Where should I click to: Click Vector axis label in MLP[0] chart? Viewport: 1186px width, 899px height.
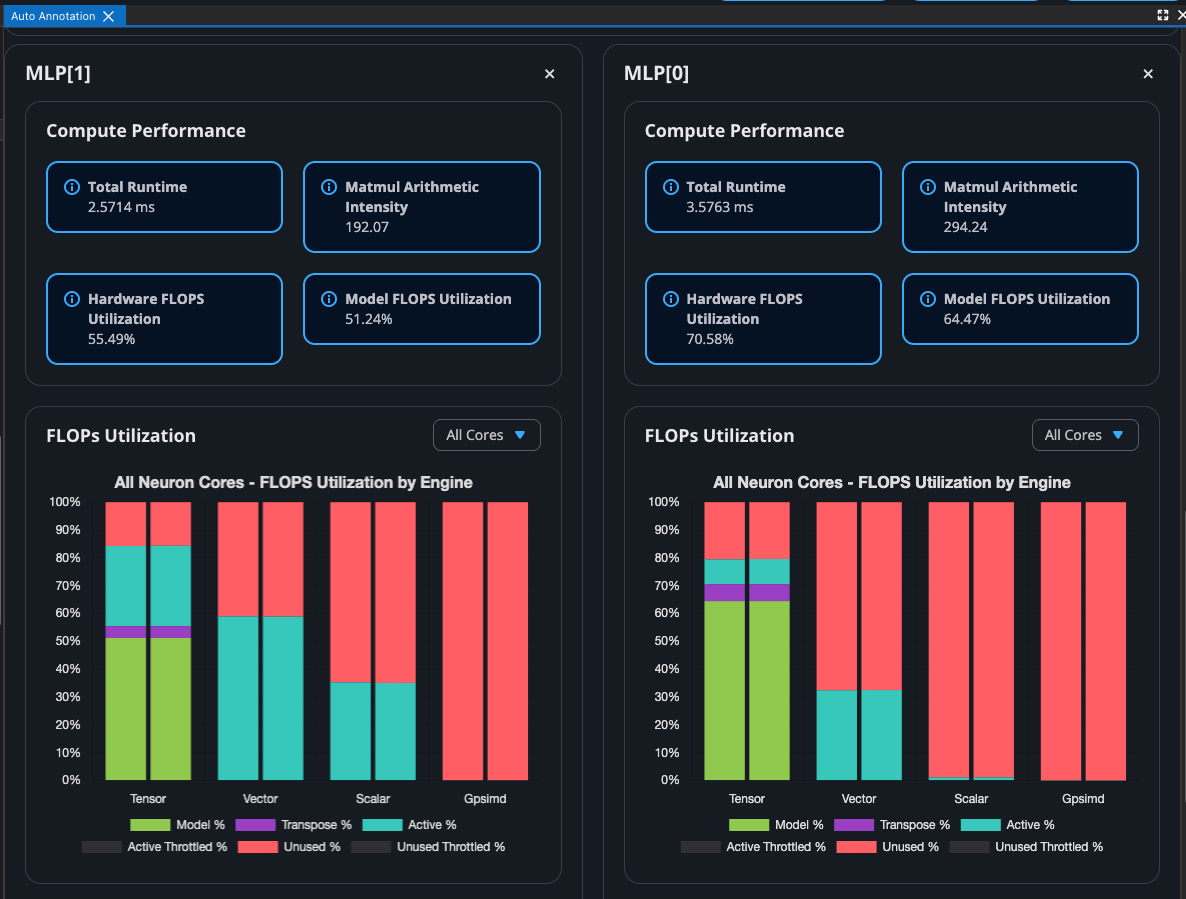click(858, 798)
